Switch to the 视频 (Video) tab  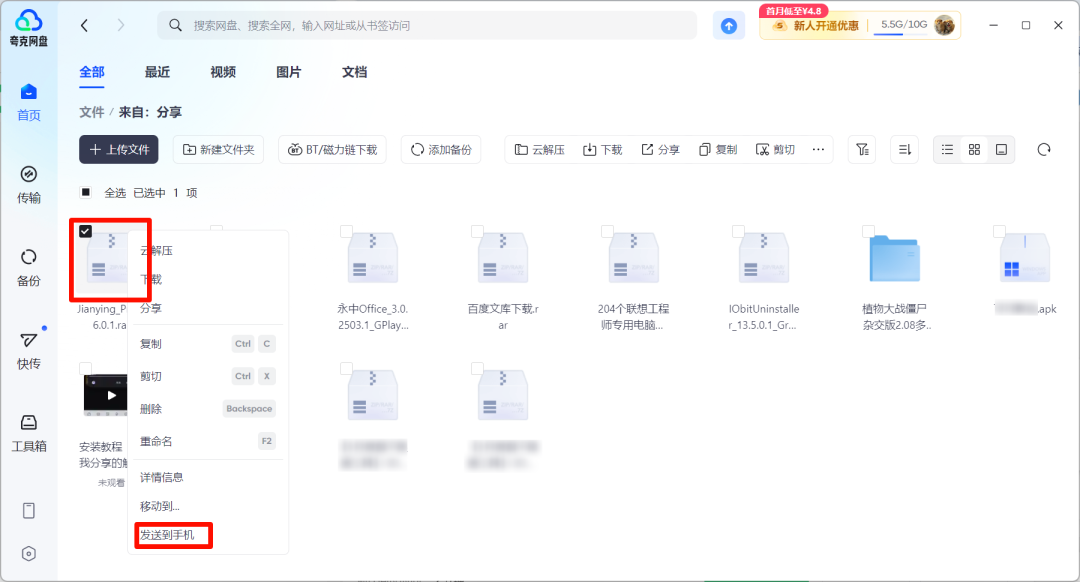pyautogui.click(x=222, y=71)
